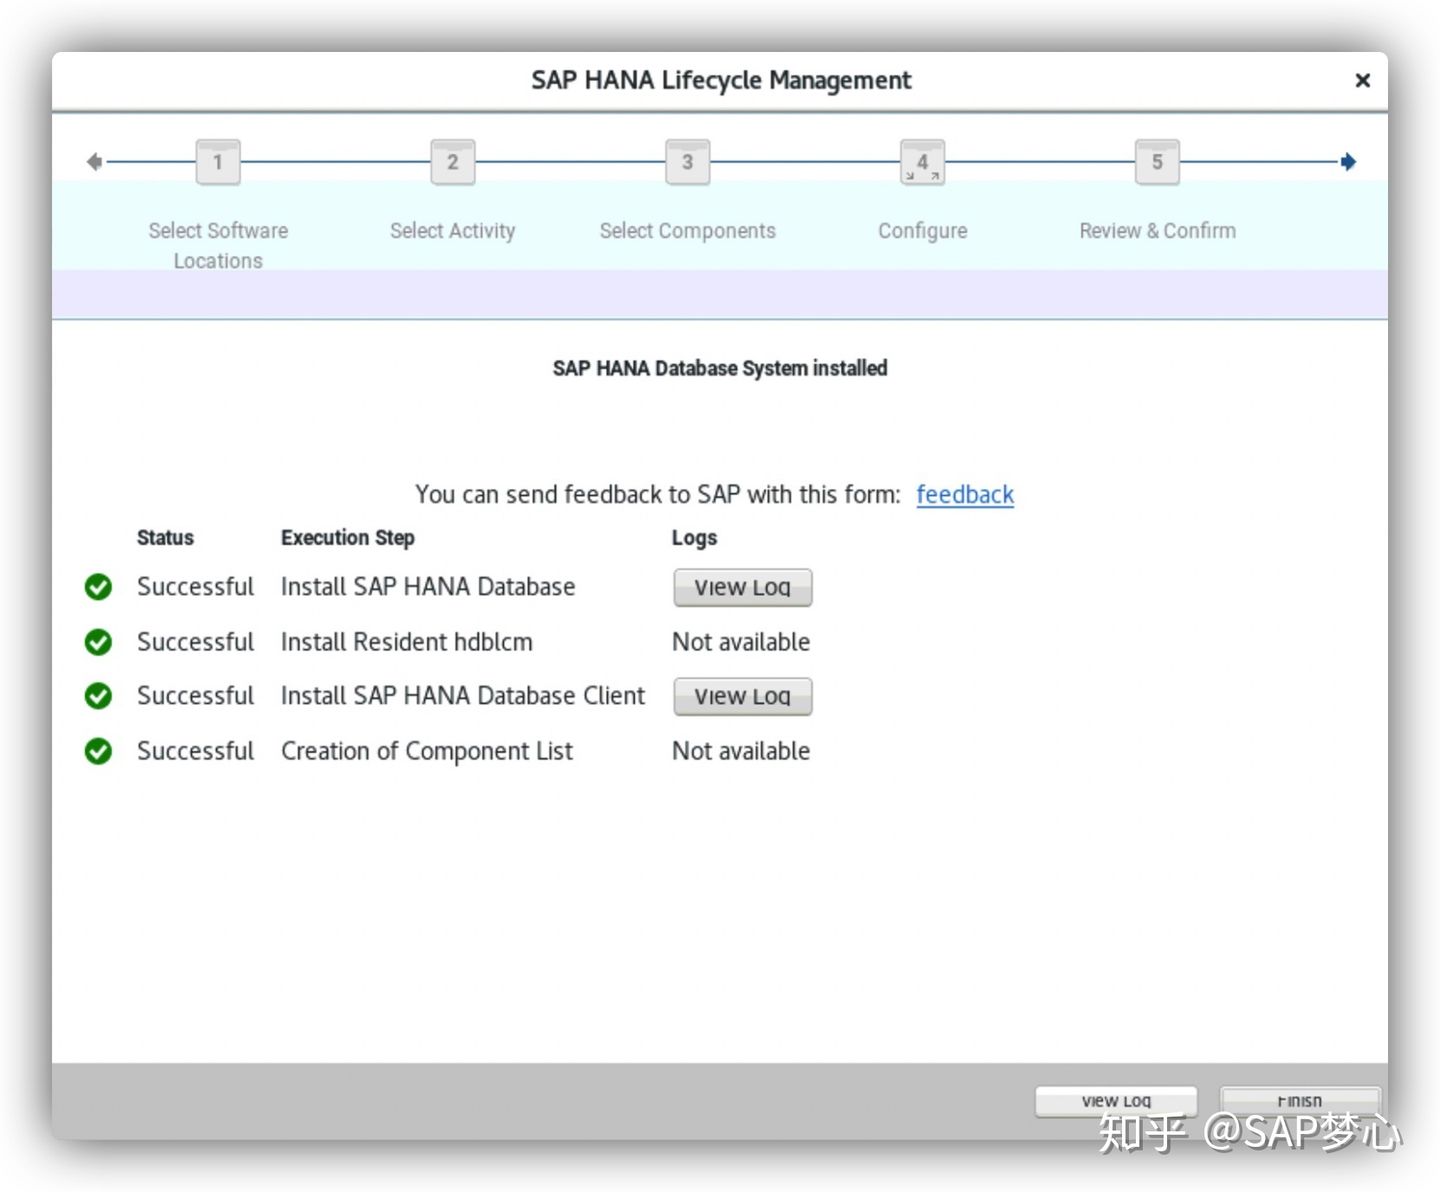This screenshot has width=1440, height=1192.
Task: Click 'Not available' for Resident hdblcm row
Action: 741,642
